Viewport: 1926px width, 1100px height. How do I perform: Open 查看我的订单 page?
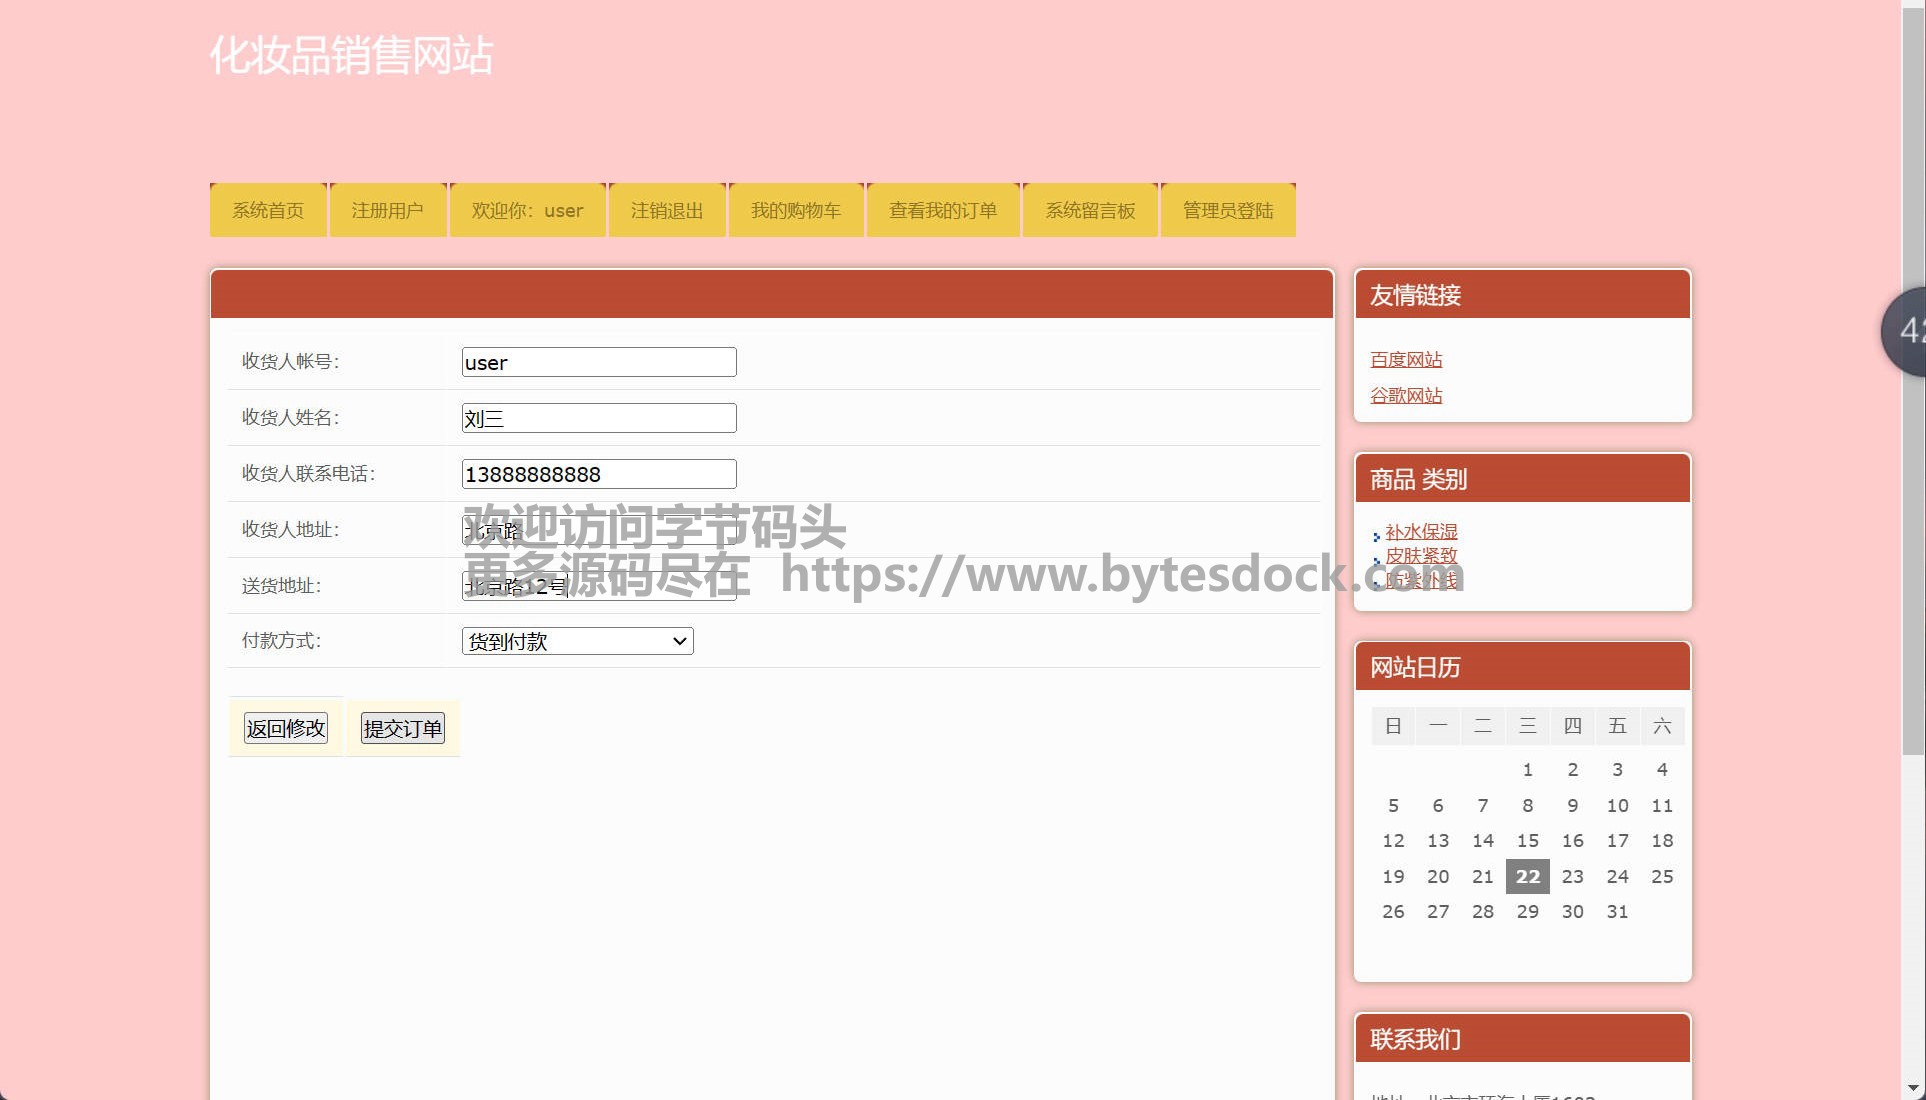943,210
